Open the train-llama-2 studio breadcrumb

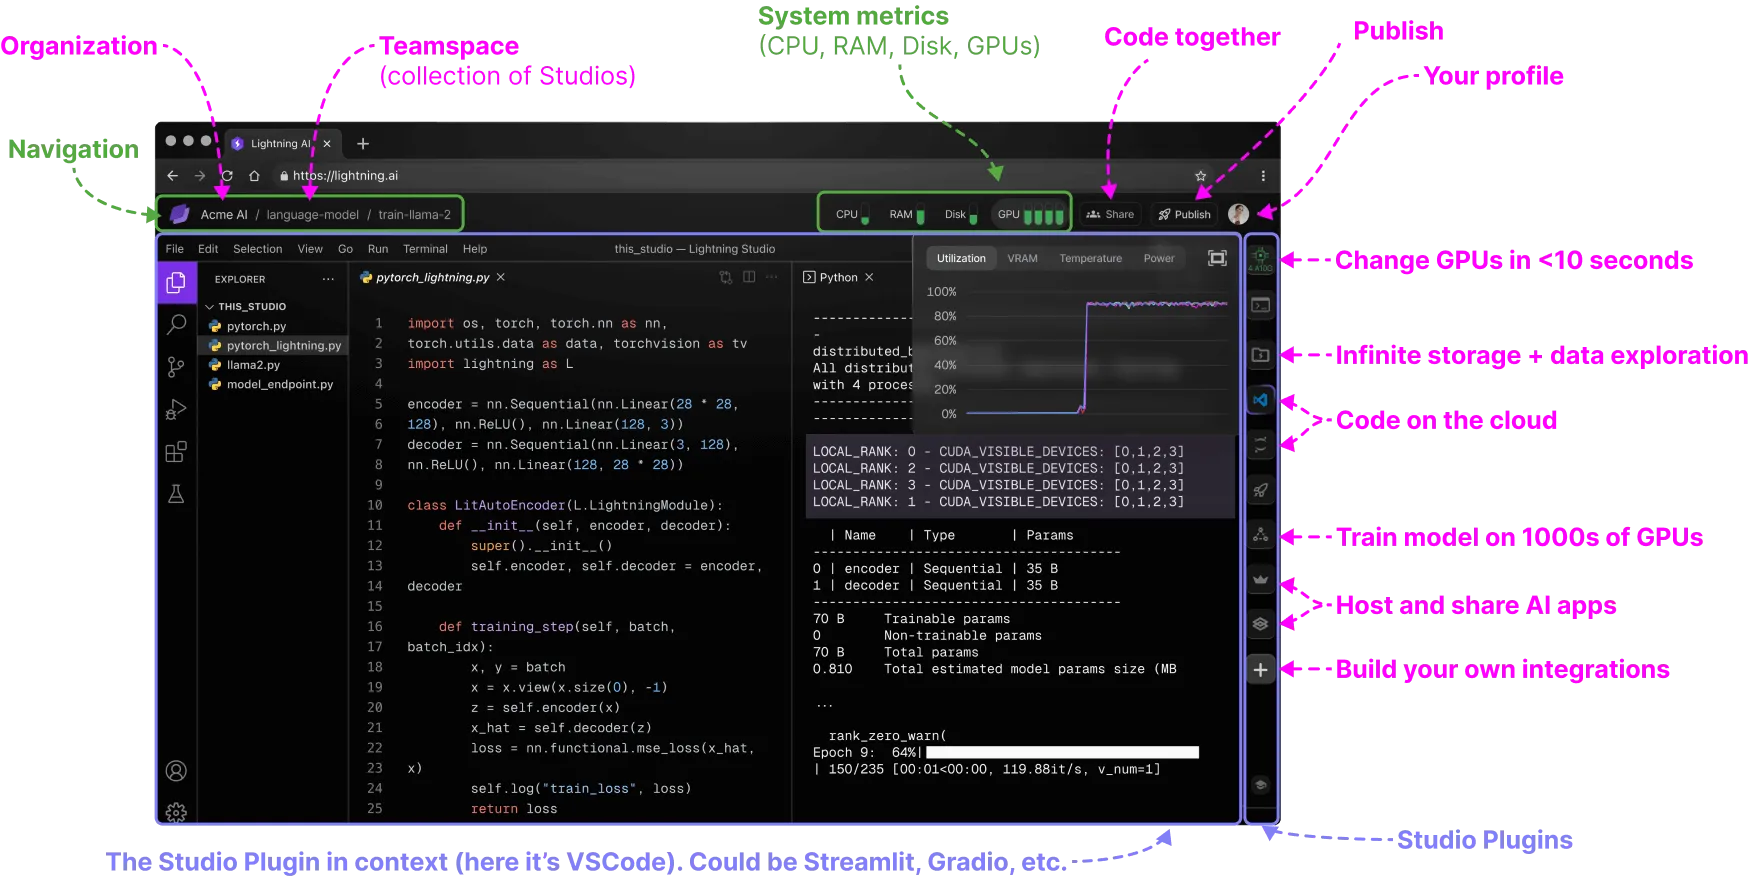[x=414, y=214]
